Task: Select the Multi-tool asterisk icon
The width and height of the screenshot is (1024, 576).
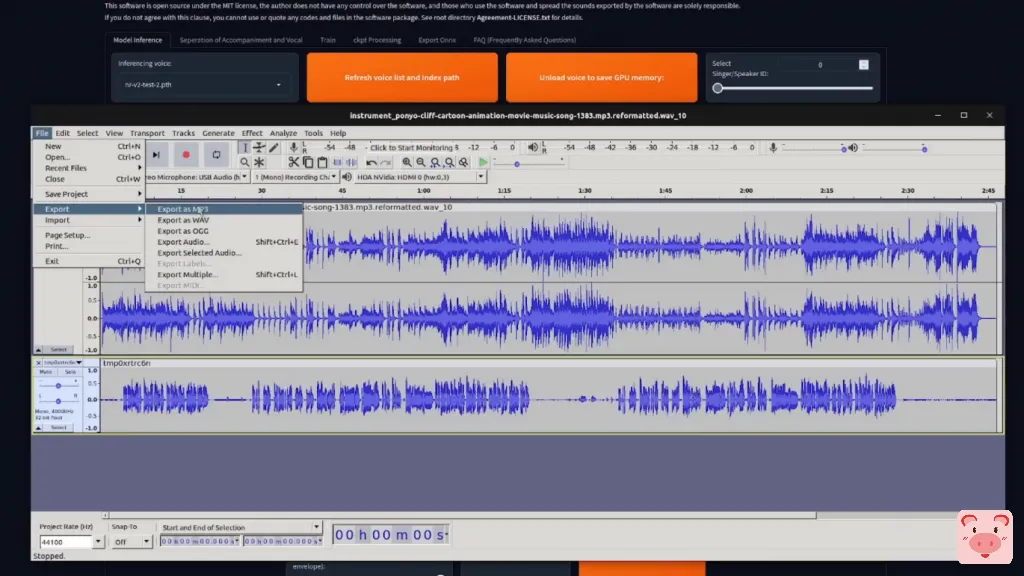Action: tap(259, 162)
